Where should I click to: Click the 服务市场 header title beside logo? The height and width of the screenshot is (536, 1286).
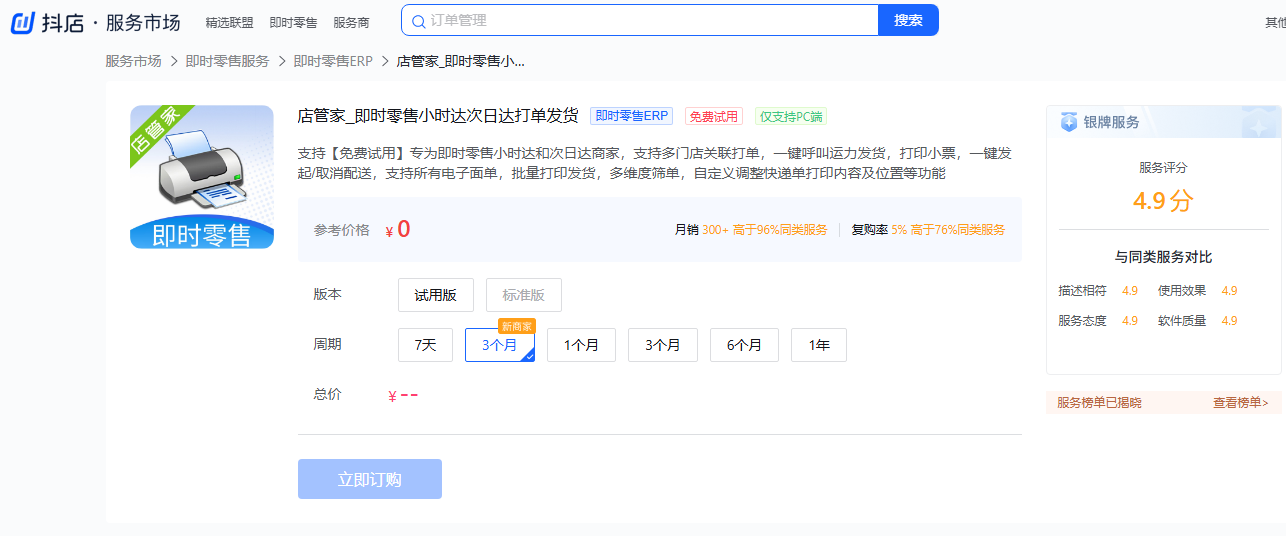[142, 22]
